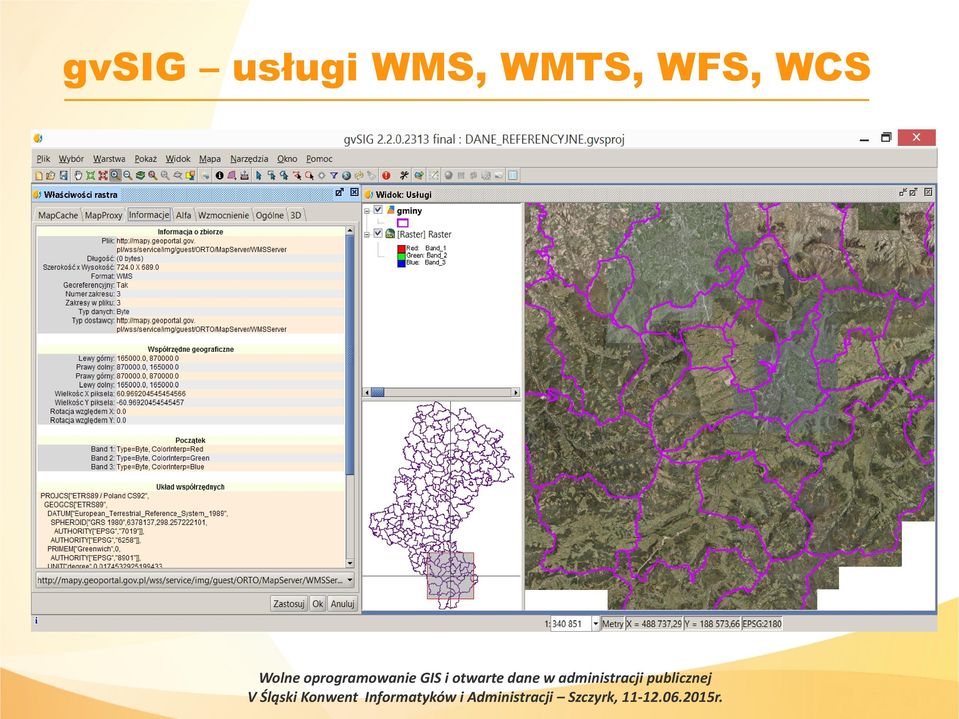Select the Zoom out magnifier tool
This screenshot has height=719, width=959.
127,175
